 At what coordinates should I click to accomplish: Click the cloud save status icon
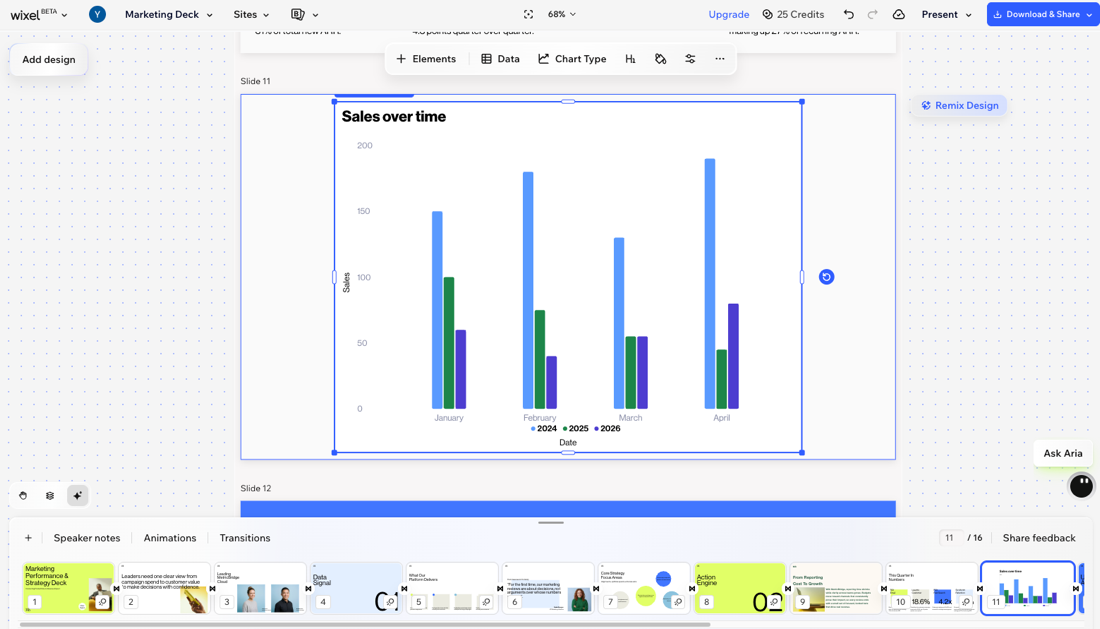pyautogui.click(x=899, y=14)
